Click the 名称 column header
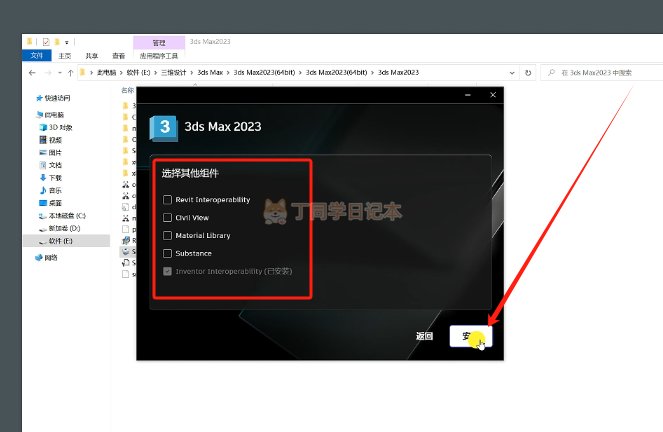Viewport: 663px width, 432px height. [x=127, y=90]
